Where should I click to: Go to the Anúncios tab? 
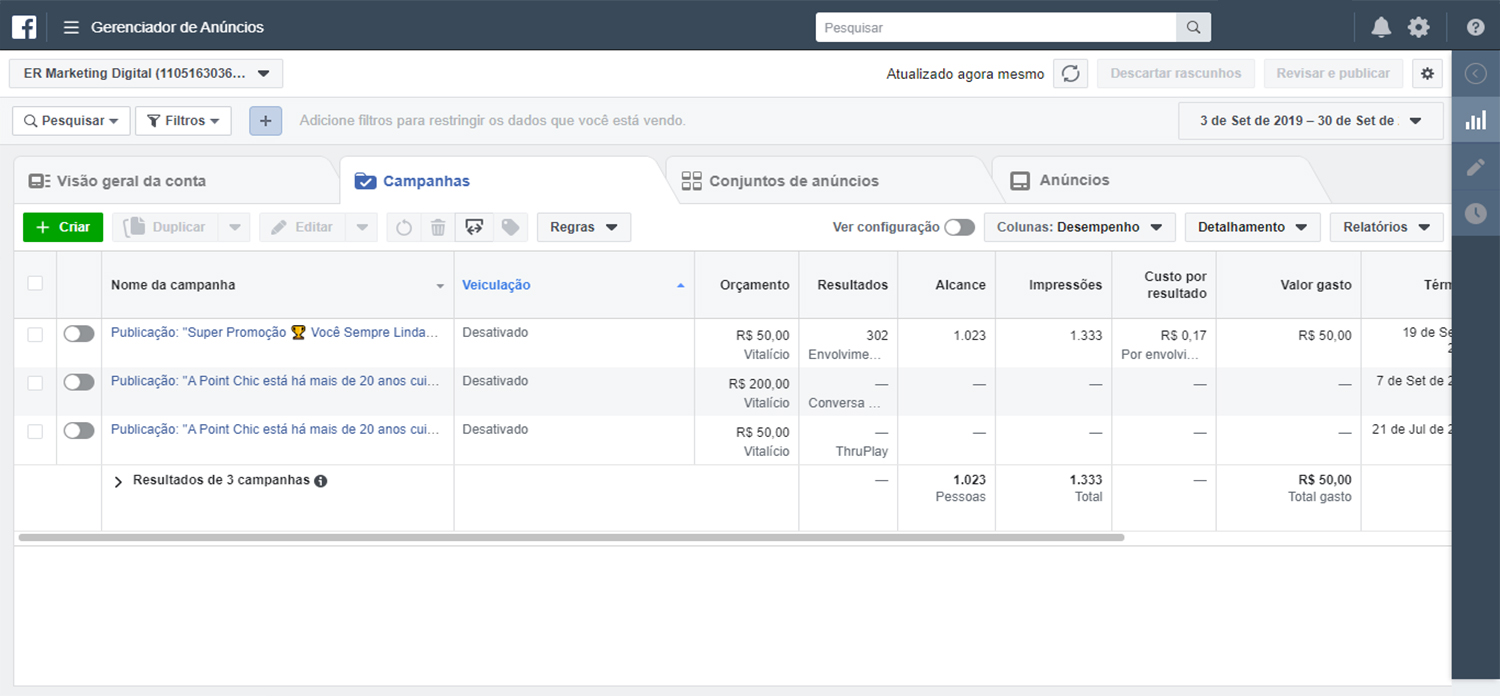pyautogui.click(x=1074, y=181)
